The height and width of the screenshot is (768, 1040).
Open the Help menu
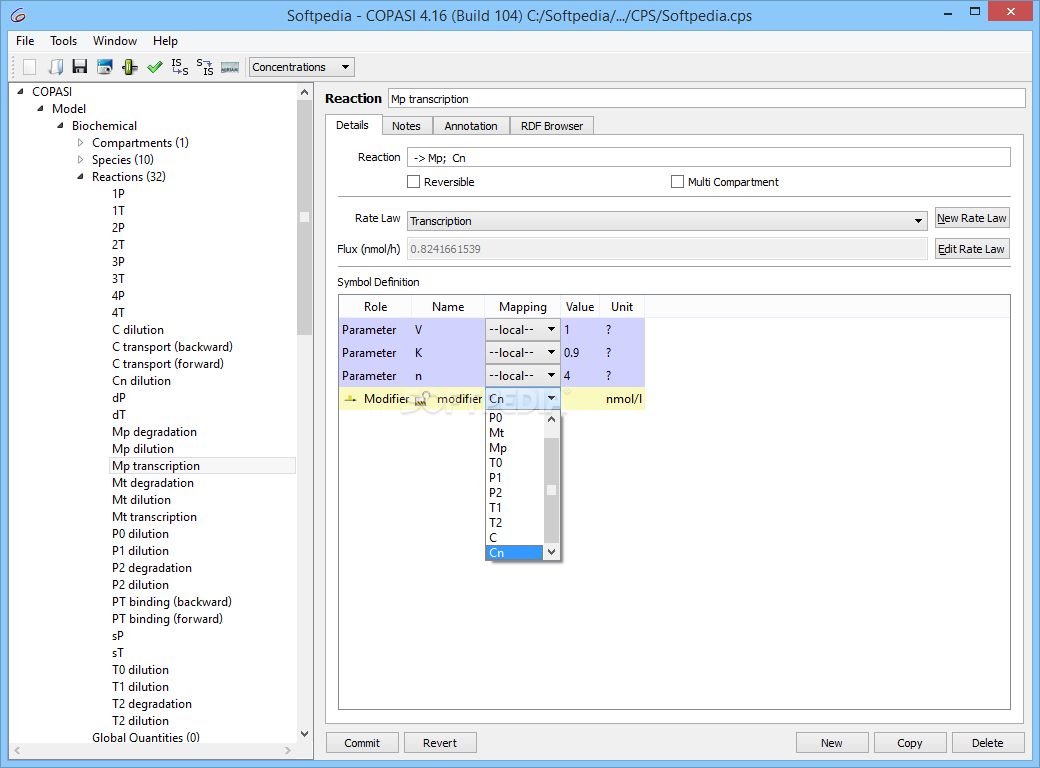[x=165, y=41]
